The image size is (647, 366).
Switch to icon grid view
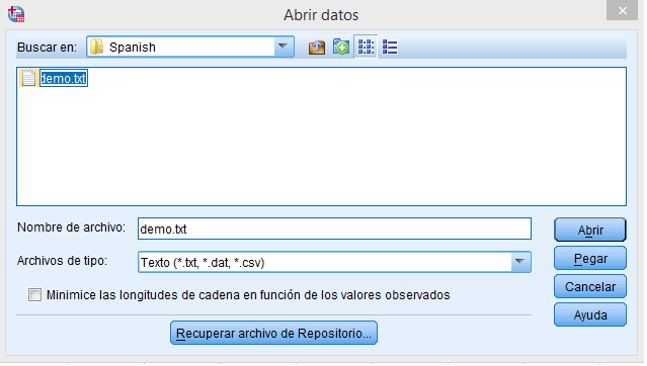pyautogui.click(x=366, y=47)
